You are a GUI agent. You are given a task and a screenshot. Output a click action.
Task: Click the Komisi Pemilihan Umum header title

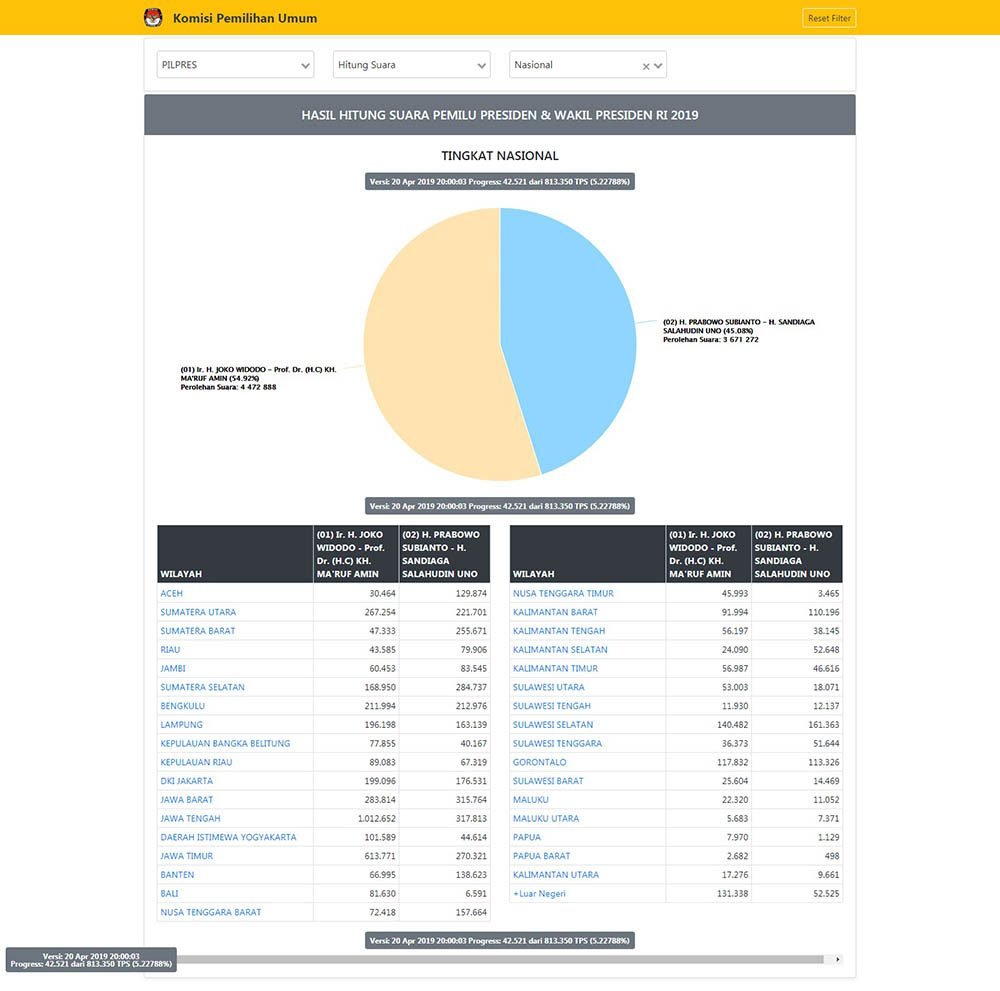(x=245, y=18)
